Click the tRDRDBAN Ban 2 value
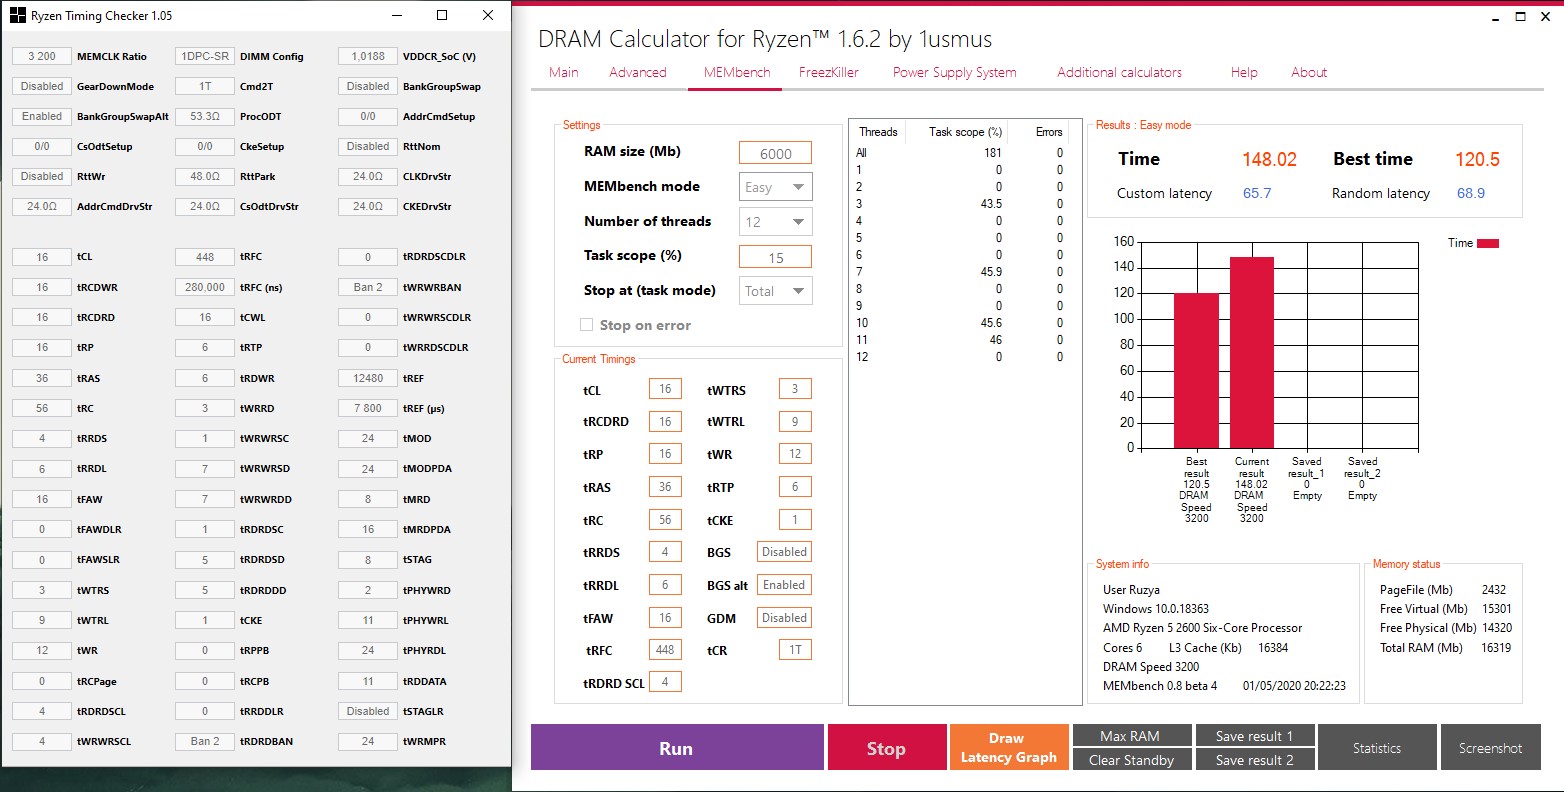Viewport: 1564px width, 792px height. click(x=205, y=741)
